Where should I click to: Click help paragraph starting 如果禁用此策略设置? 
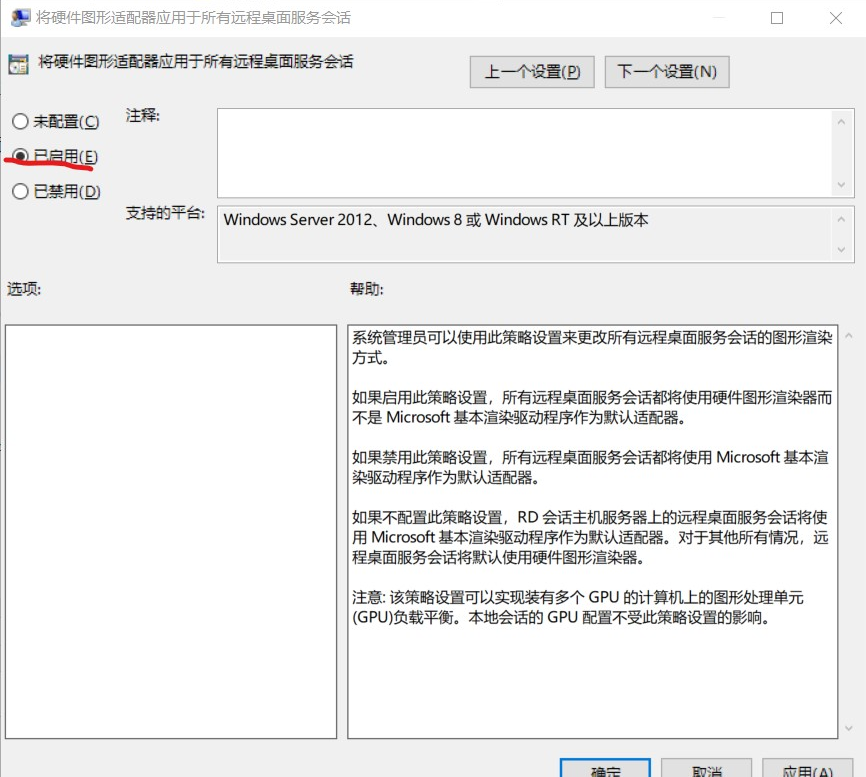point(590,467)
